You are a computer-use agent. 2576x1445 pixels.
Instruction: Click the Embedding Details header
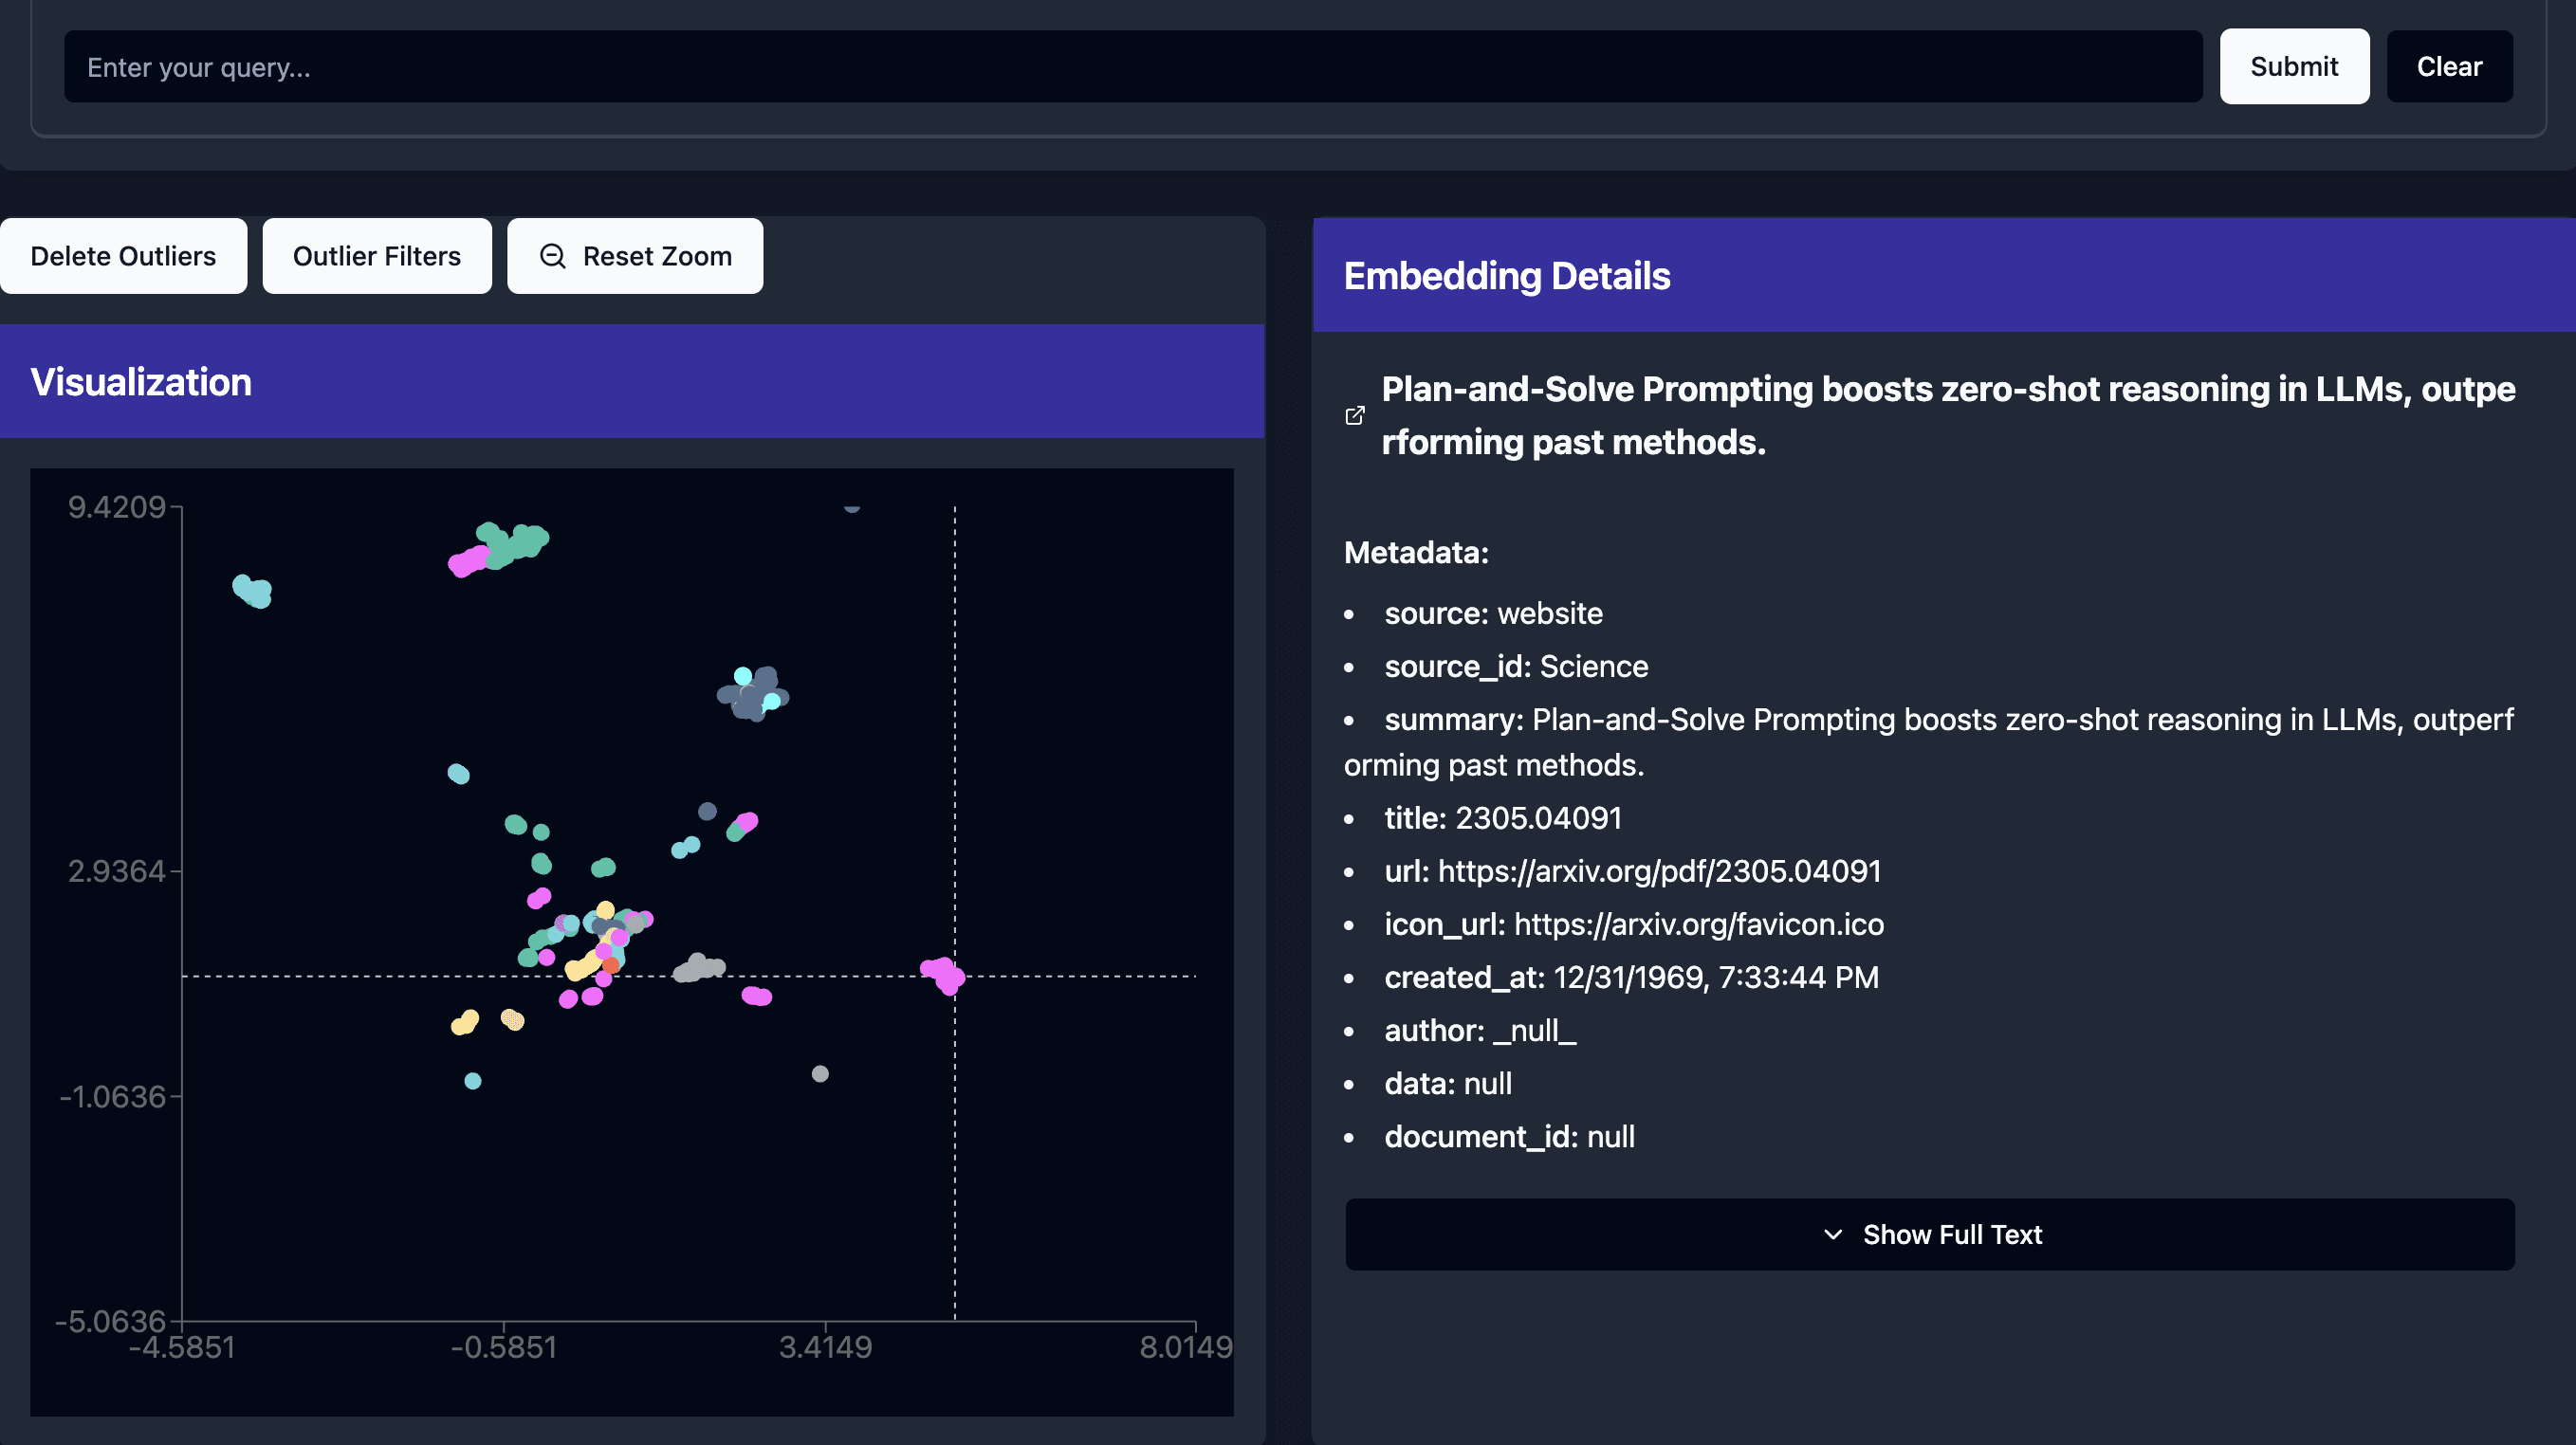coord(1943,276)
